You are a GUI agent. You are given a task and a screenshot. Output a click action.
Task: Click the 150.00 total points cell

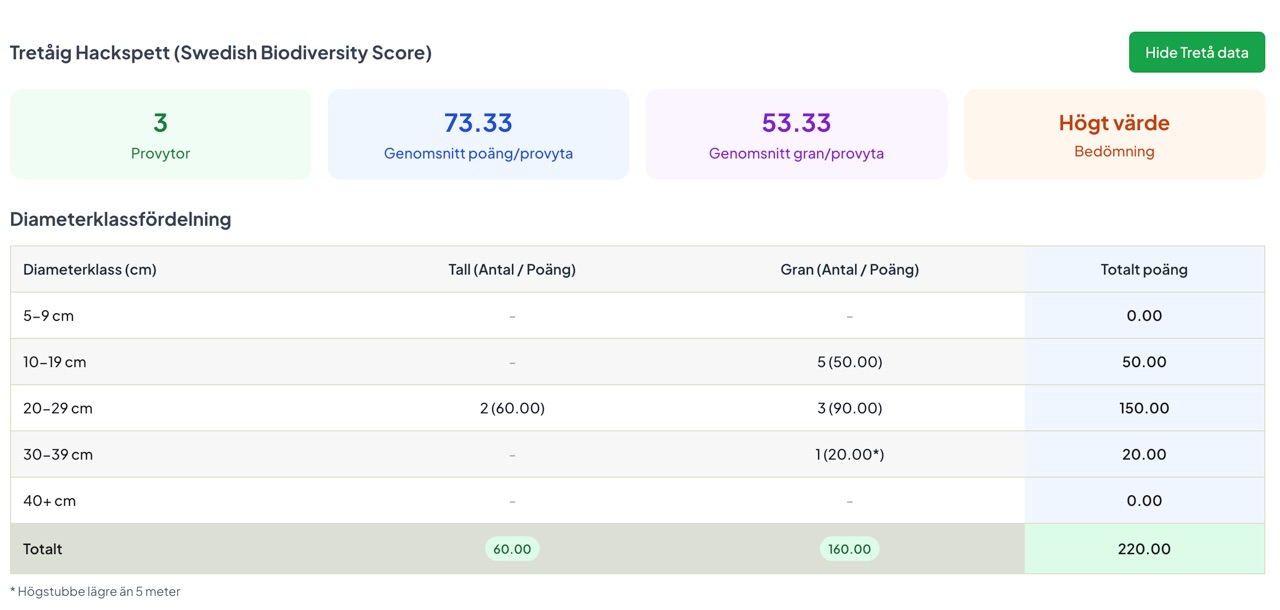(x=1144, y=408)
